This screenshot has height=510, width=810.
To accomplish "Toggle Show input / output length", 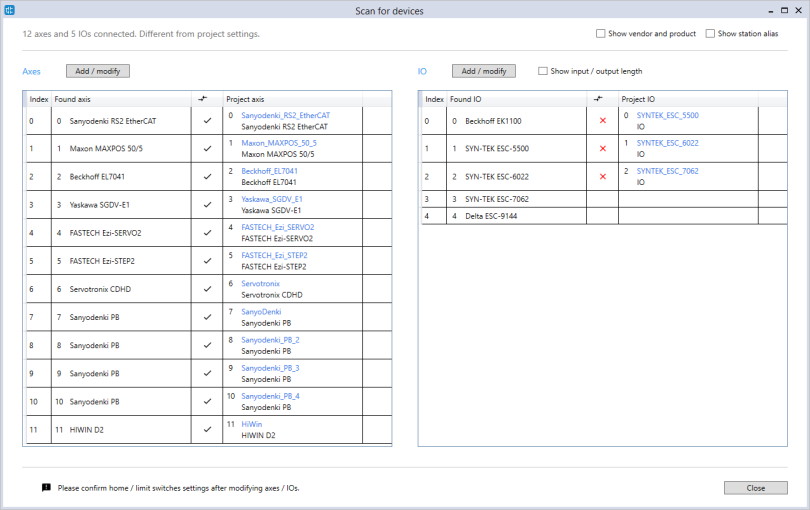I will (x=542, y=71).
